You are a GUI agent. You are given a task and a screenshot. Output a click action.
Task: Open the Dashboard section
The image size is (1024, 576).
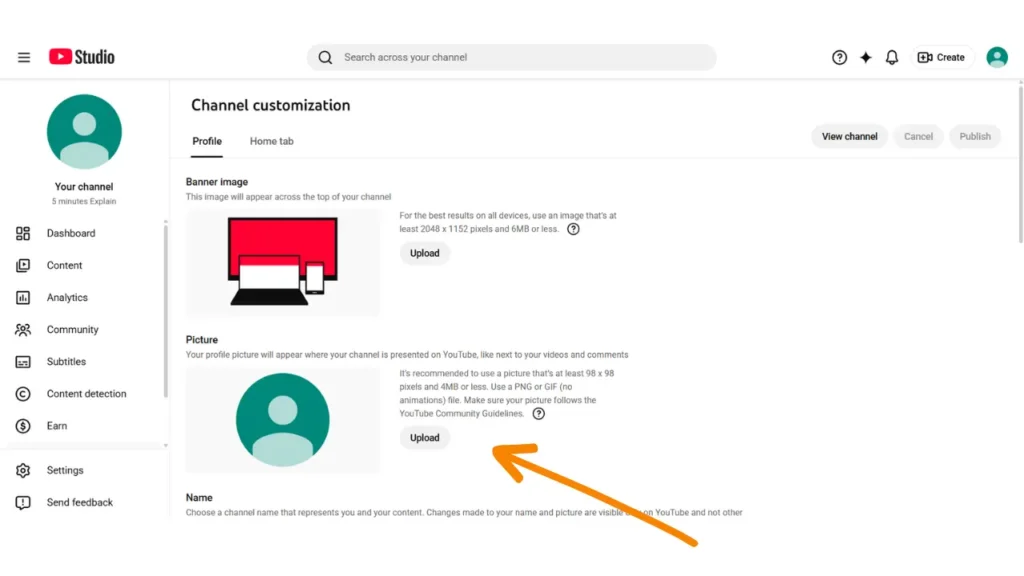point(70,233)
